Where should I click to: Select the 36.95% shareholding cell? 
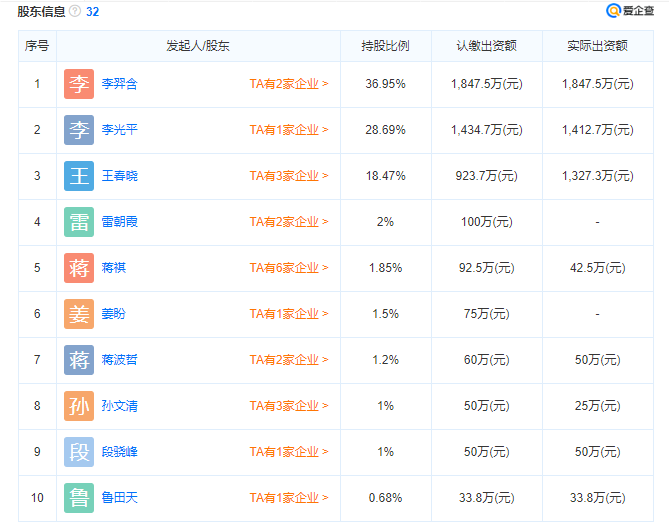385,84
